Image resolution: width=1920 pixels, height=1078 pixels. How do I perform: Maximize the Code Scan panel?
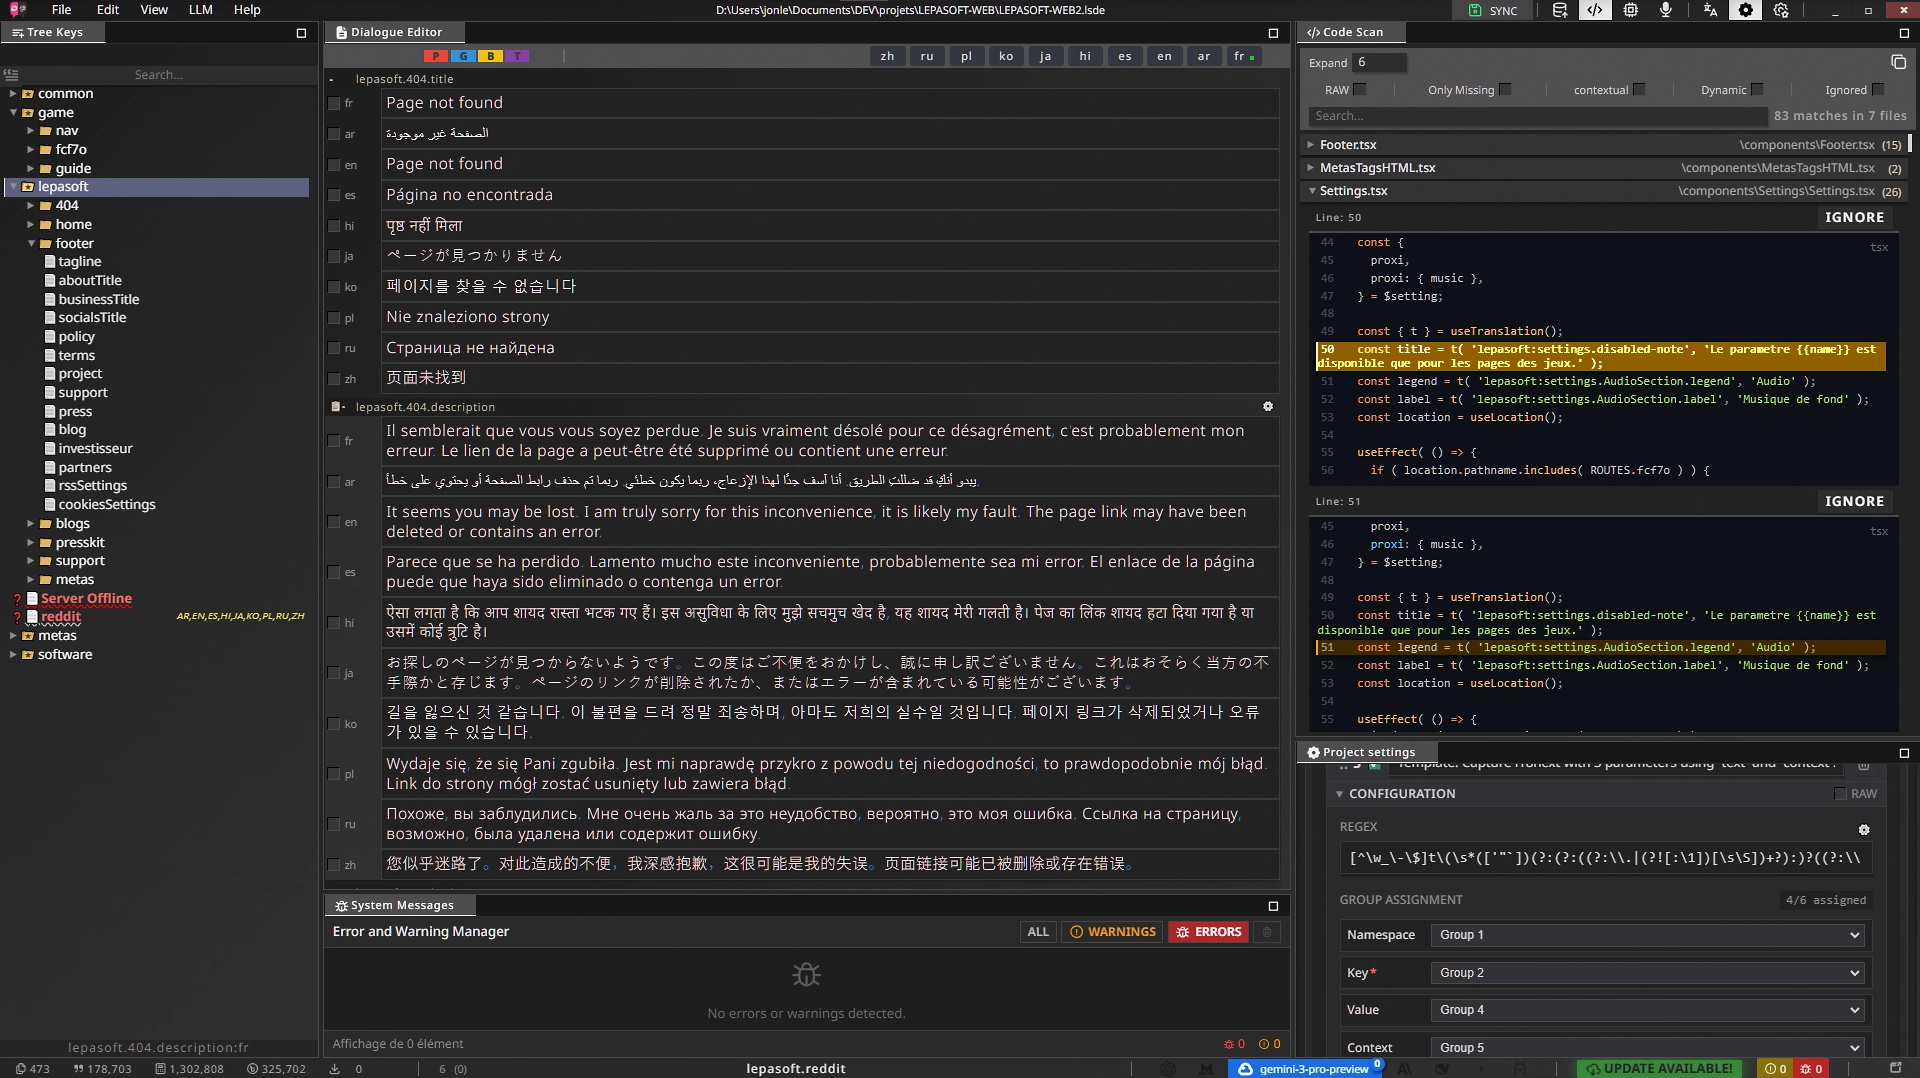(x=1904, y=33)
